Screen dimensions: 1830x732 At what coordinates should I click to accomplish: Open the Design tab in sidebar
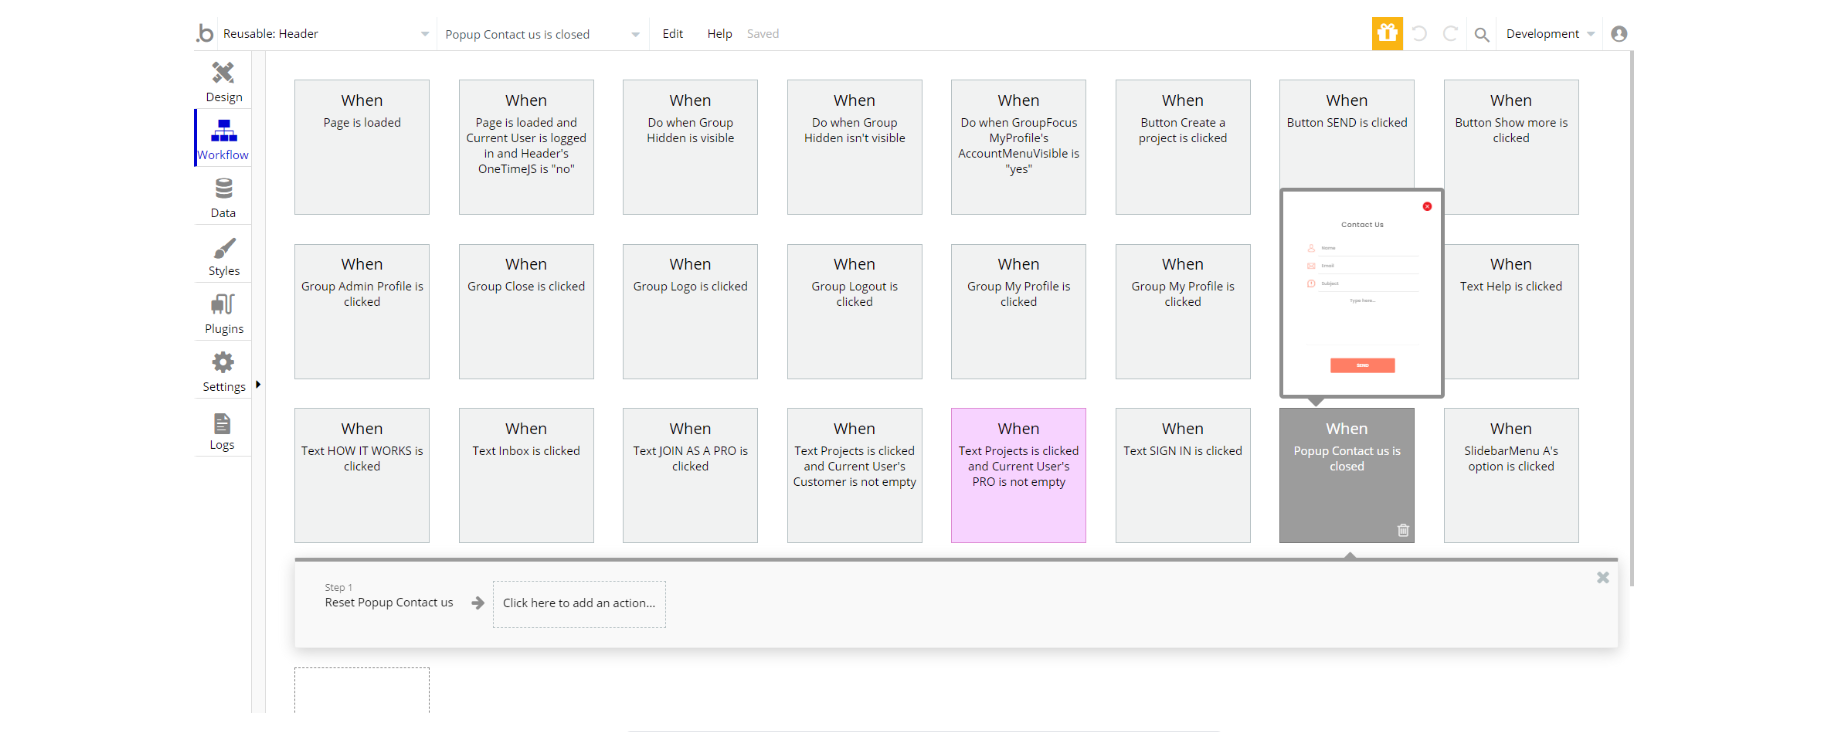pyautogui.click(x=223, y=81)
